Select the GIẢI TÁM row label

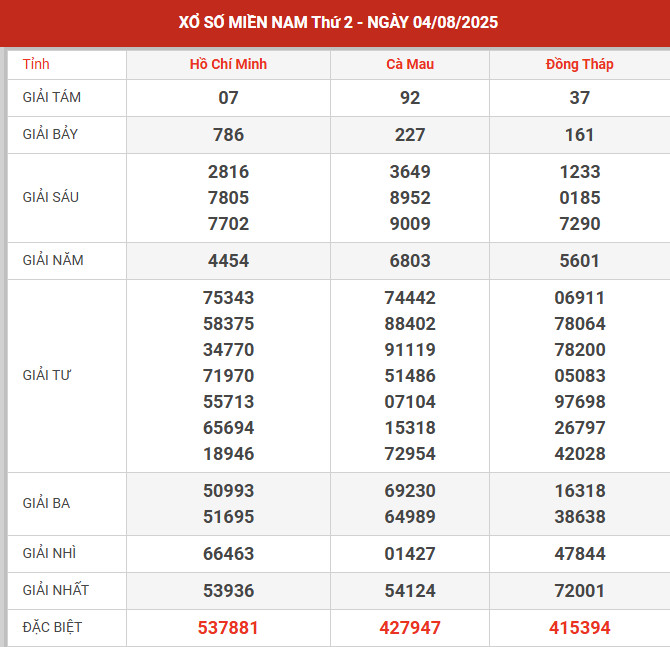pyautogui.click(x=53, y=98)
